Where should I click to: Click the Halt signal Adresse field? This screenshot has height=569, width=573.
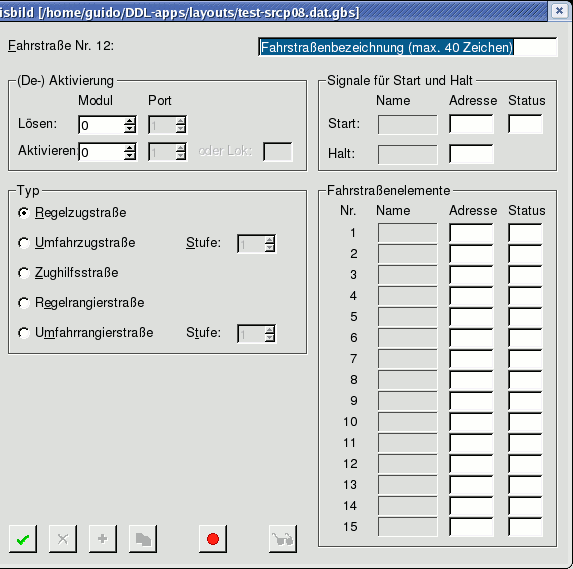pos(471,154)
